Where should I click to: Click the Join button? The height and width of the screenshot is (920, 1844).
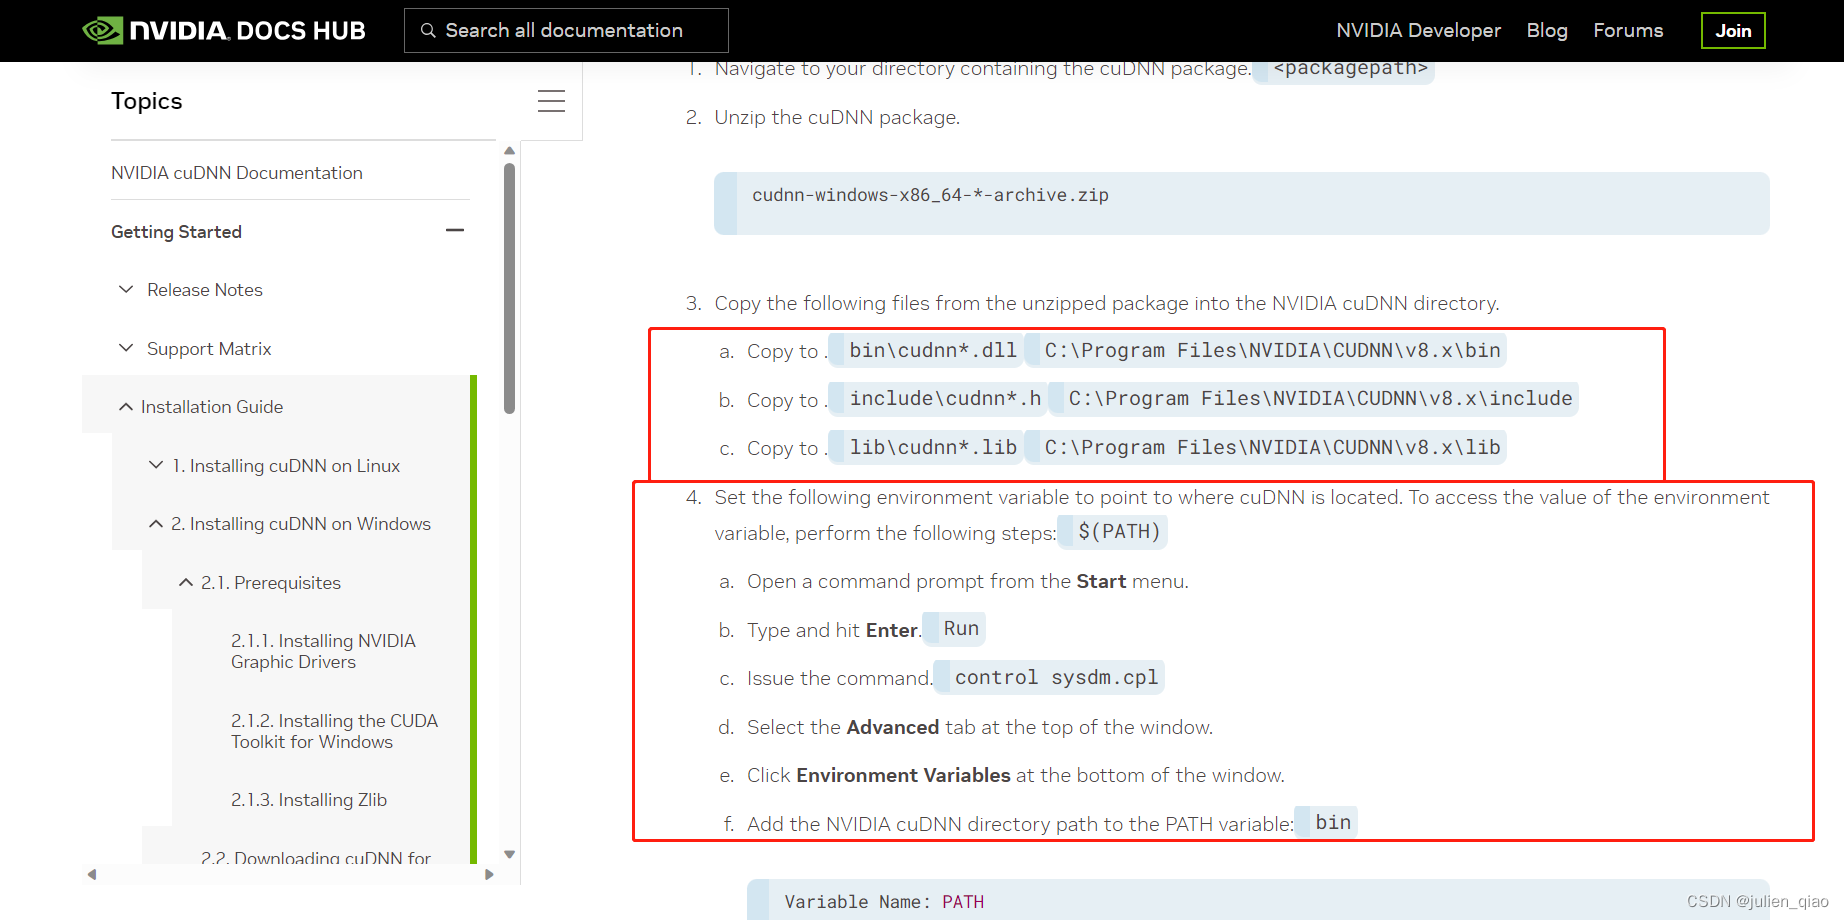point(1733,30)
